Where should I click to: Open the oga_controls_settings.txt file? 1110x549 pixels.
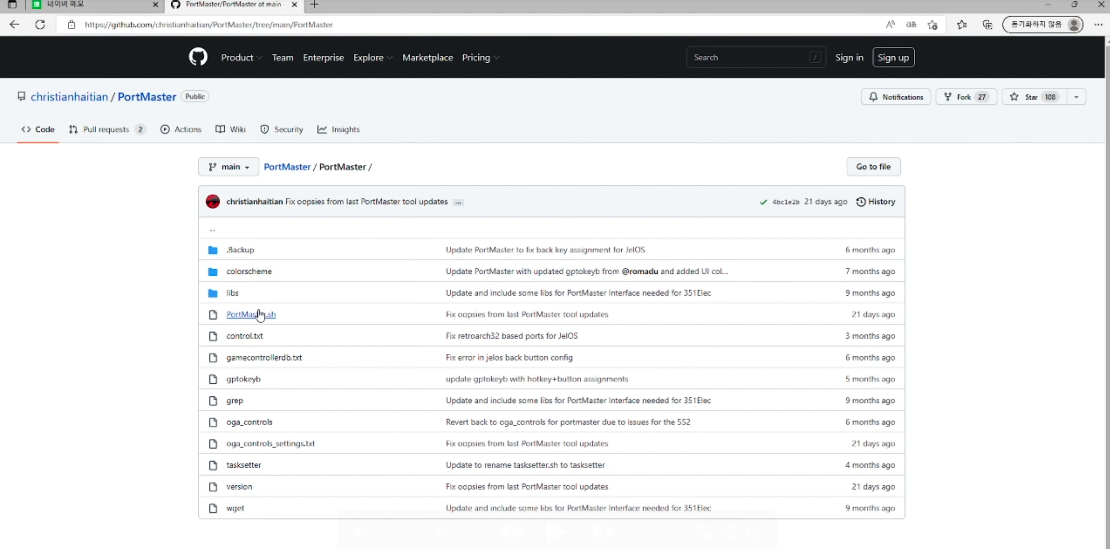270,444
